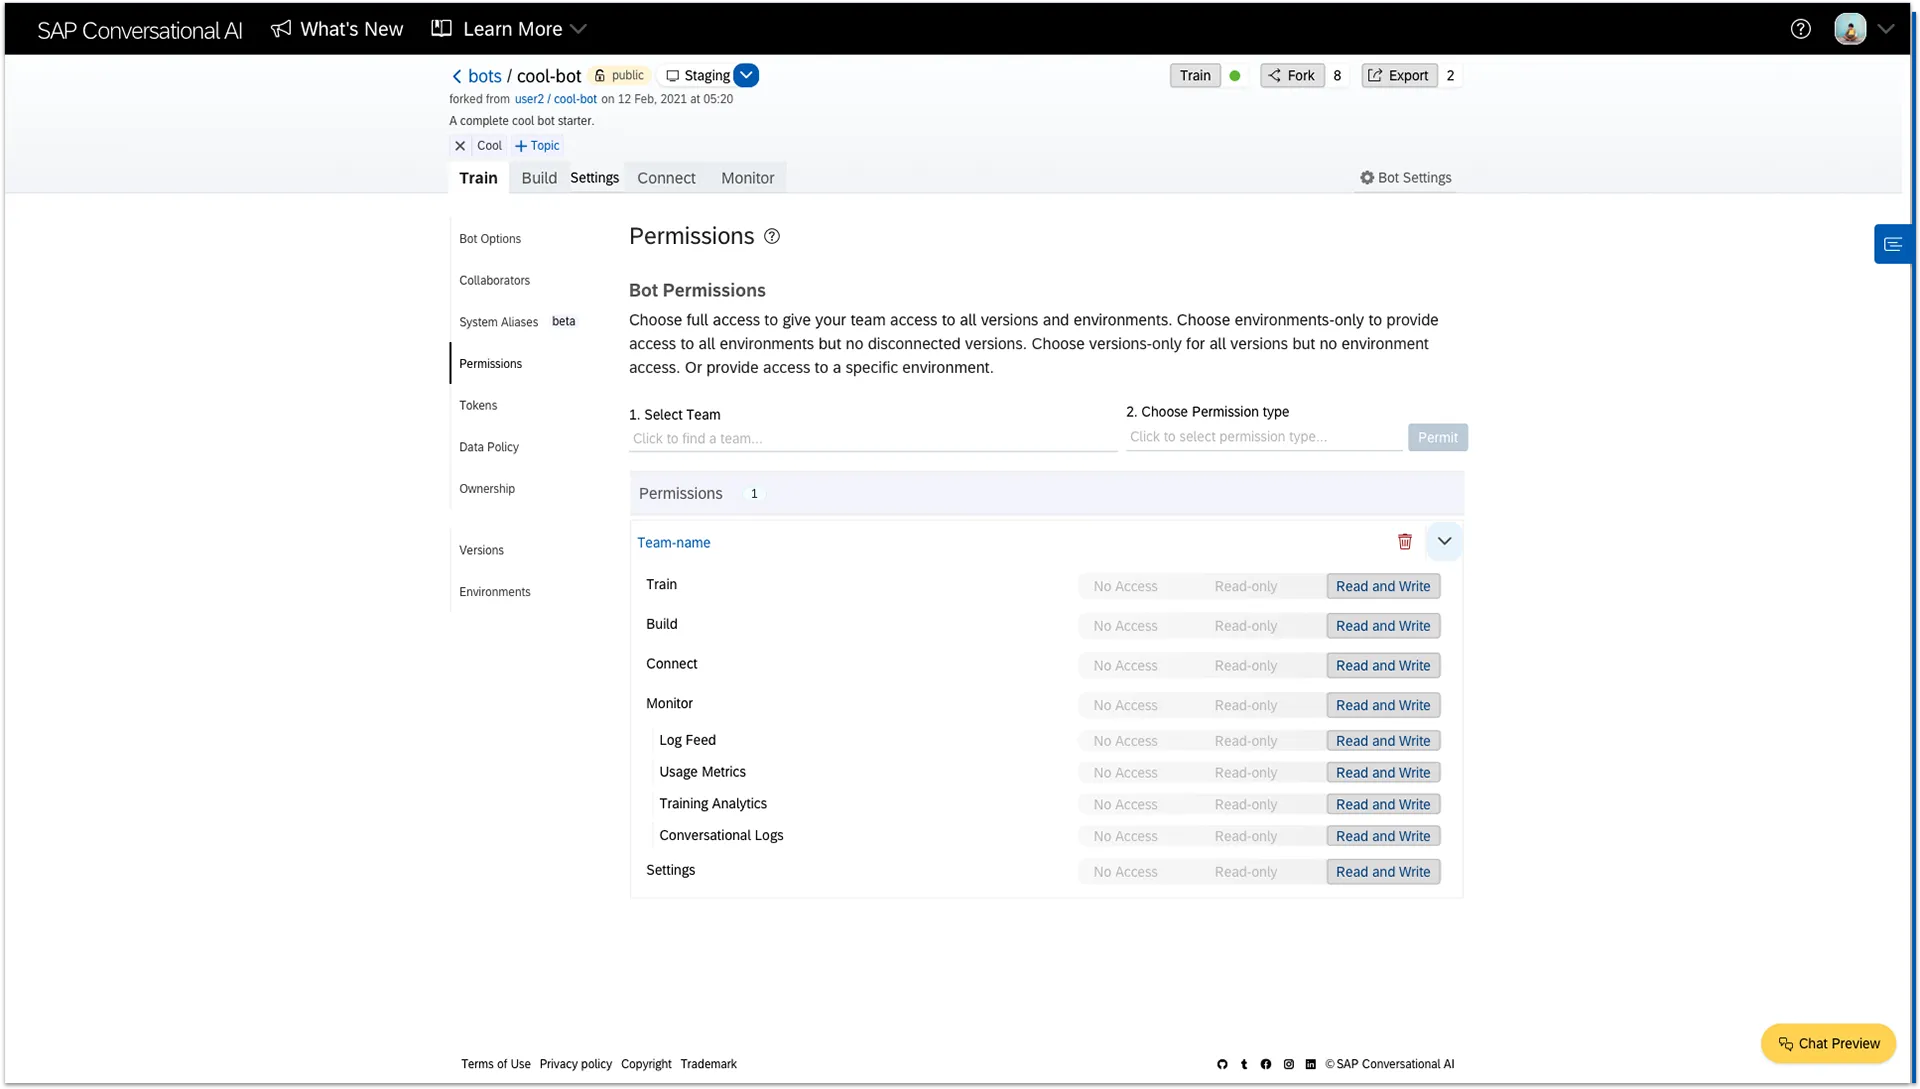
Task: Switch to the Build tab
Action: (539, 178)
